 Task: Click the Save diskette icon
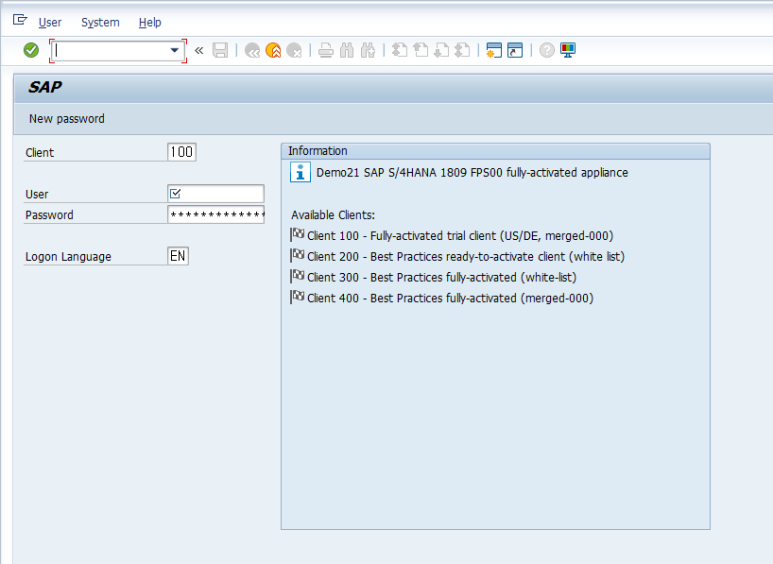[220, 50]
